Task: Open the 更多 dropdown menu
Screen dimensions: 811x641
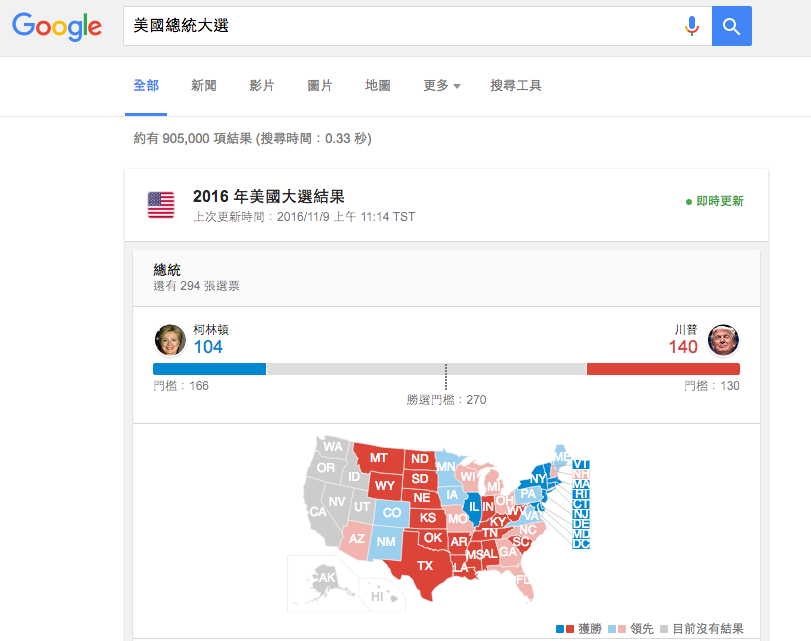Action: 440,86
